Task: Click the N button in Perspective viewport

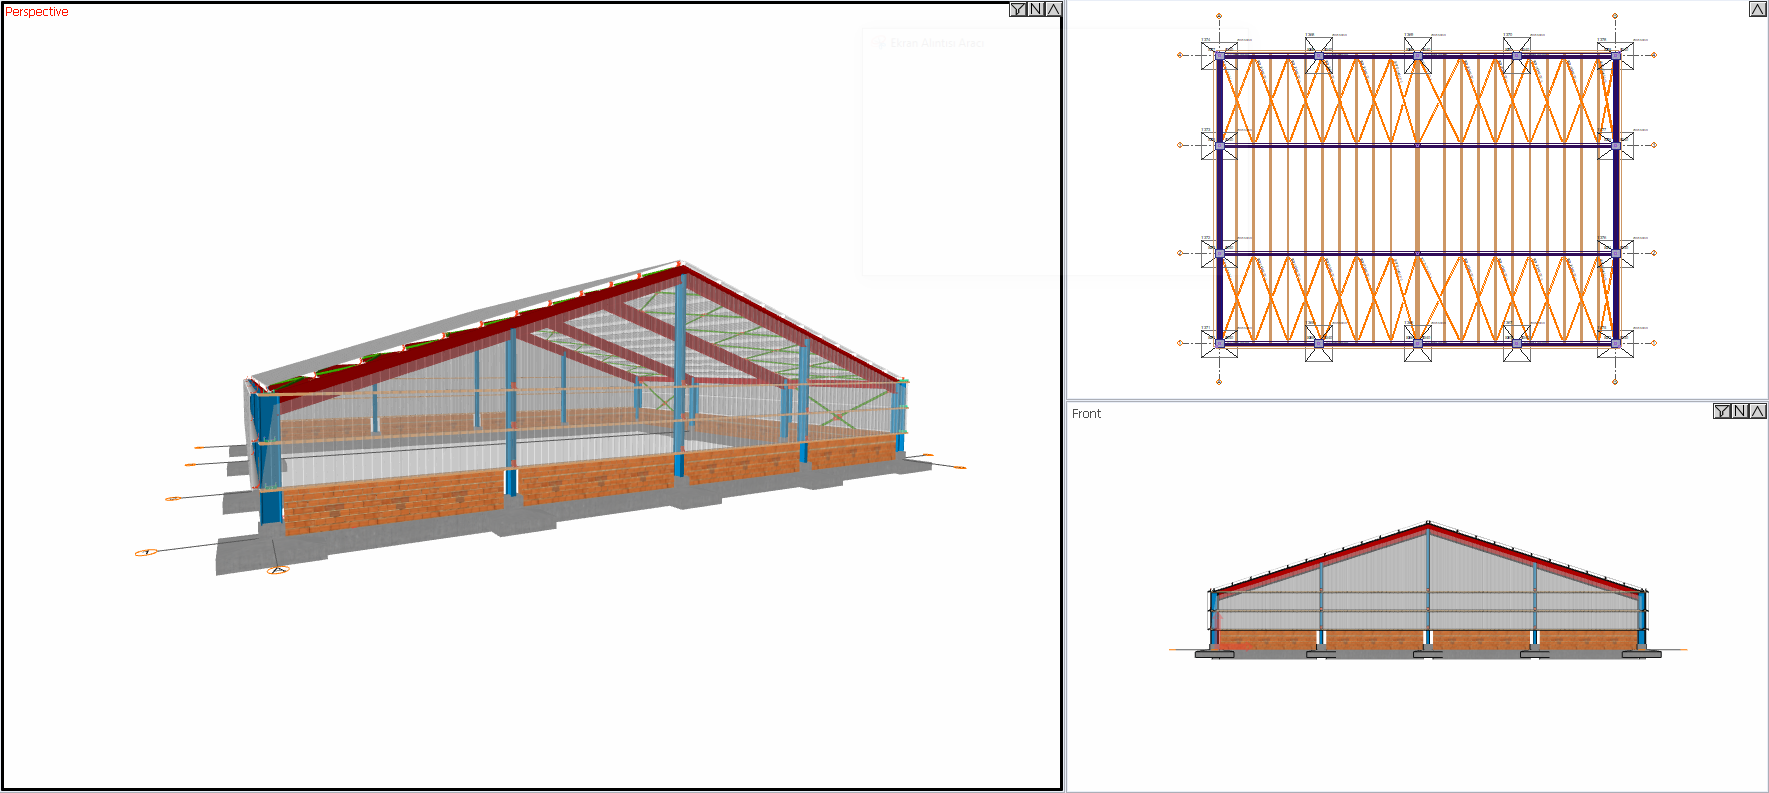Action: point(1036,9)
